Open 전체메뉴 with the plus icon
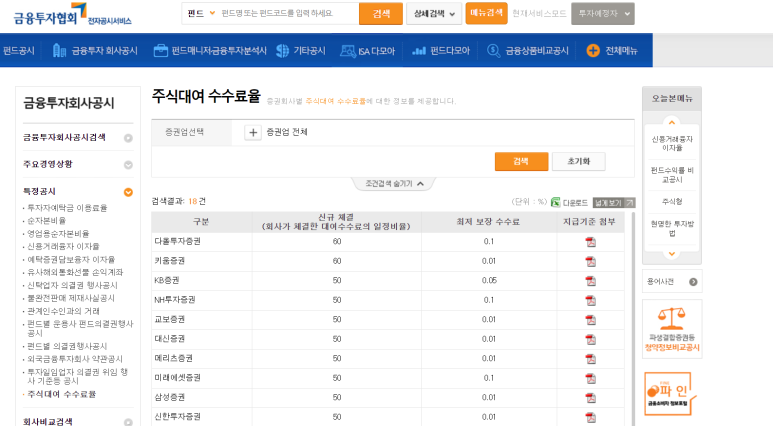 click(x=612, y=50)
